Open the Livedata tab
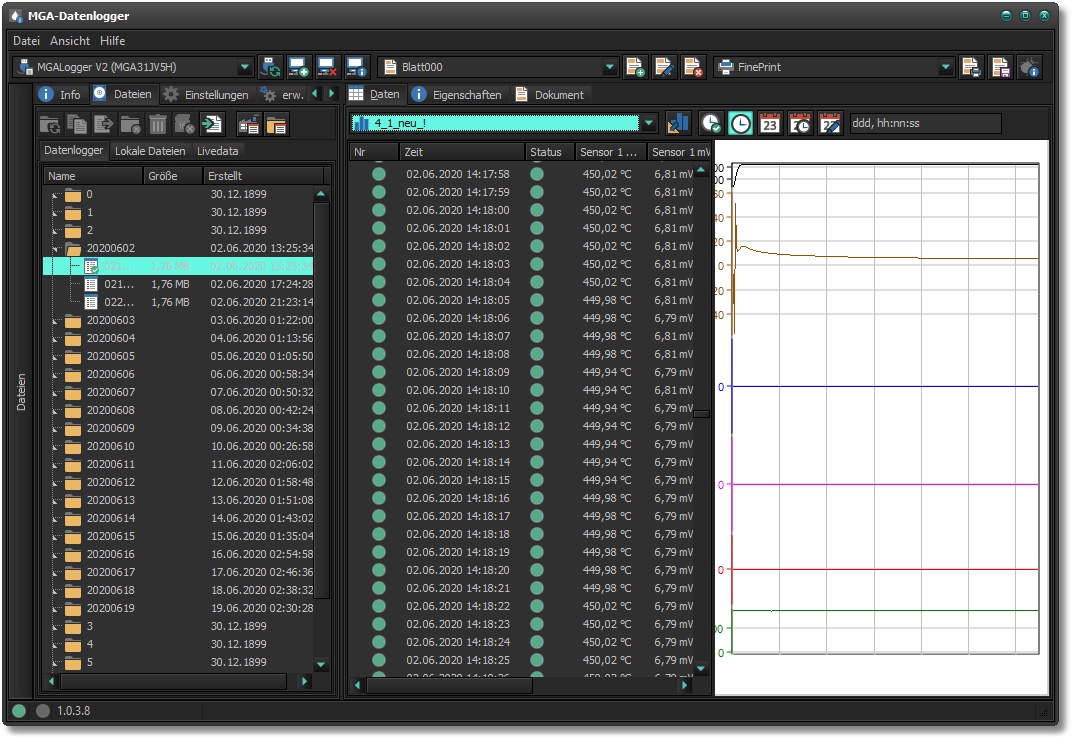The width and height of the screenshot is (1073, 740). point(218,151)
